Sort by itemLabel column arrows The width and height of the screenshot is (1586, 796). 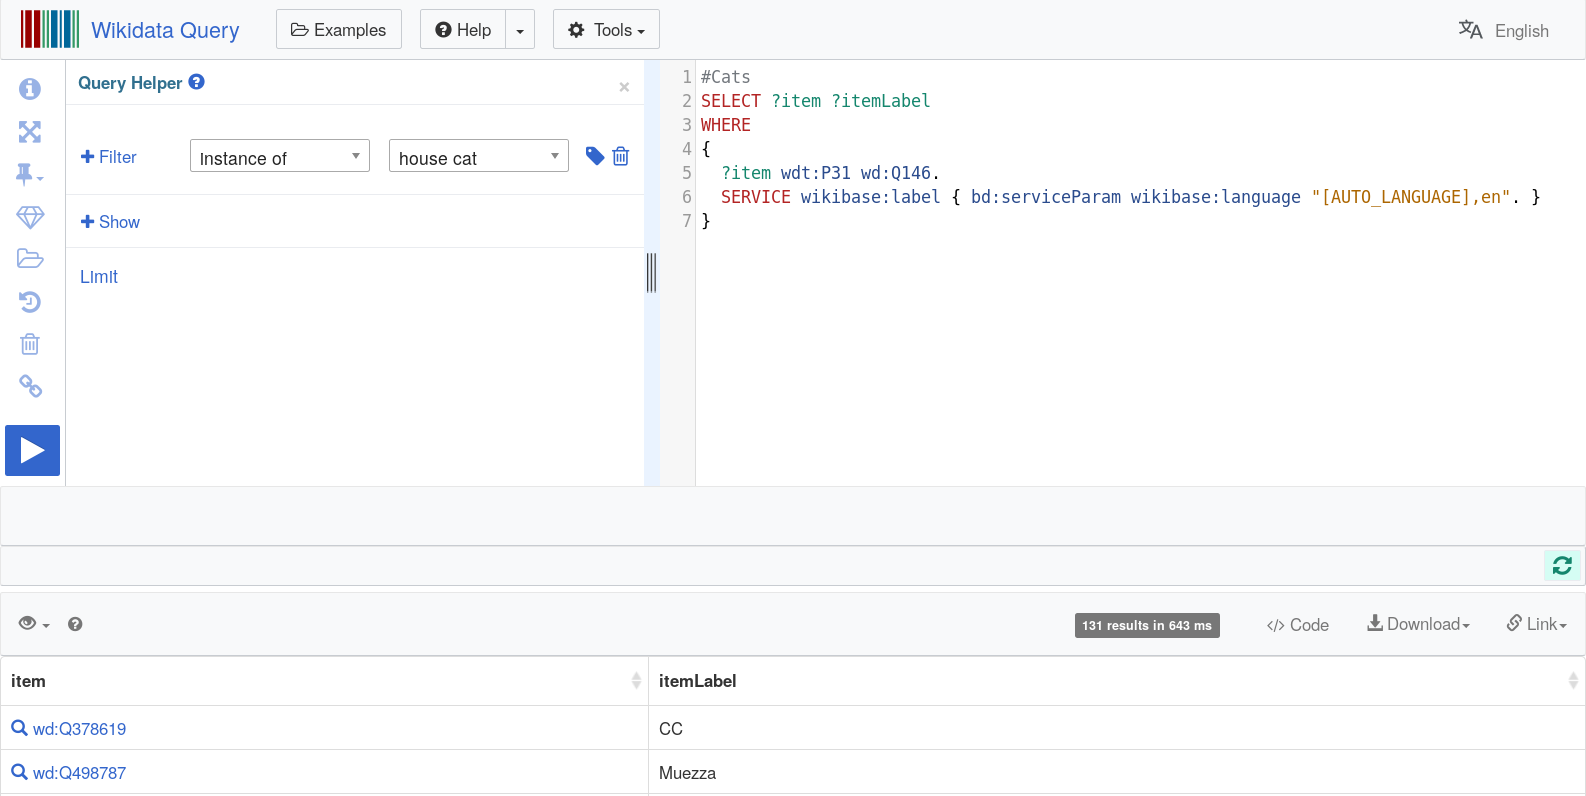click(1573, 681)
